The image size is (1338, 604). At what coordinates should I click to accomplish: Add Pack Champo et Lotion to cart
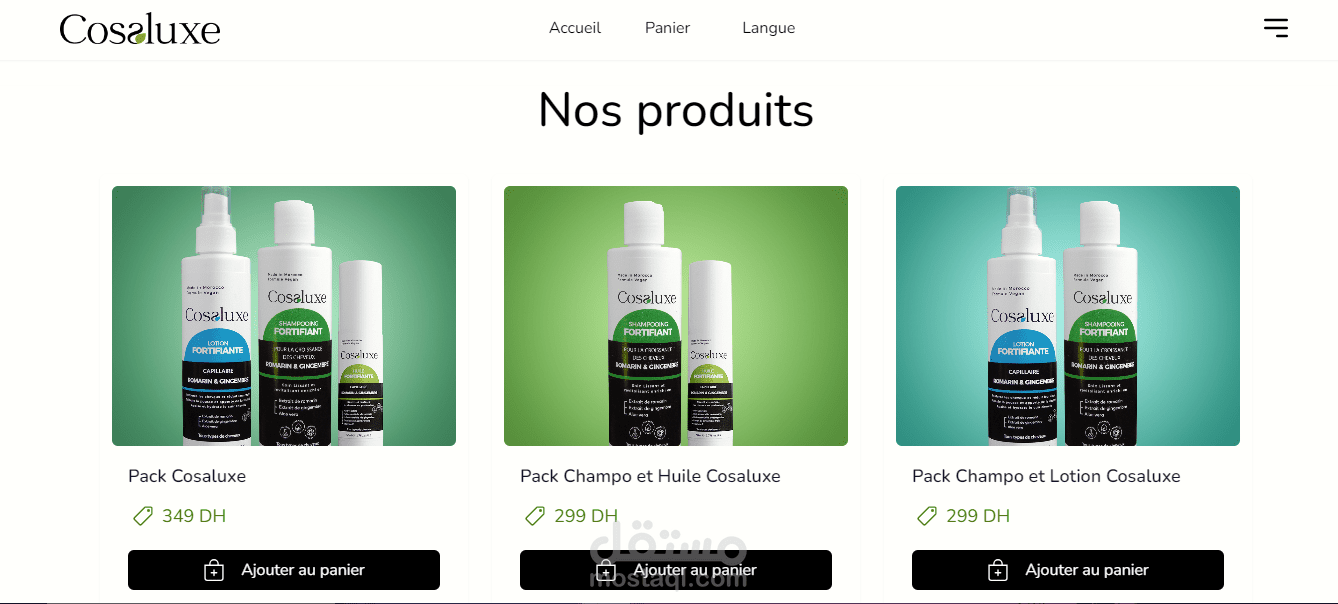[x=1068, y=570]
